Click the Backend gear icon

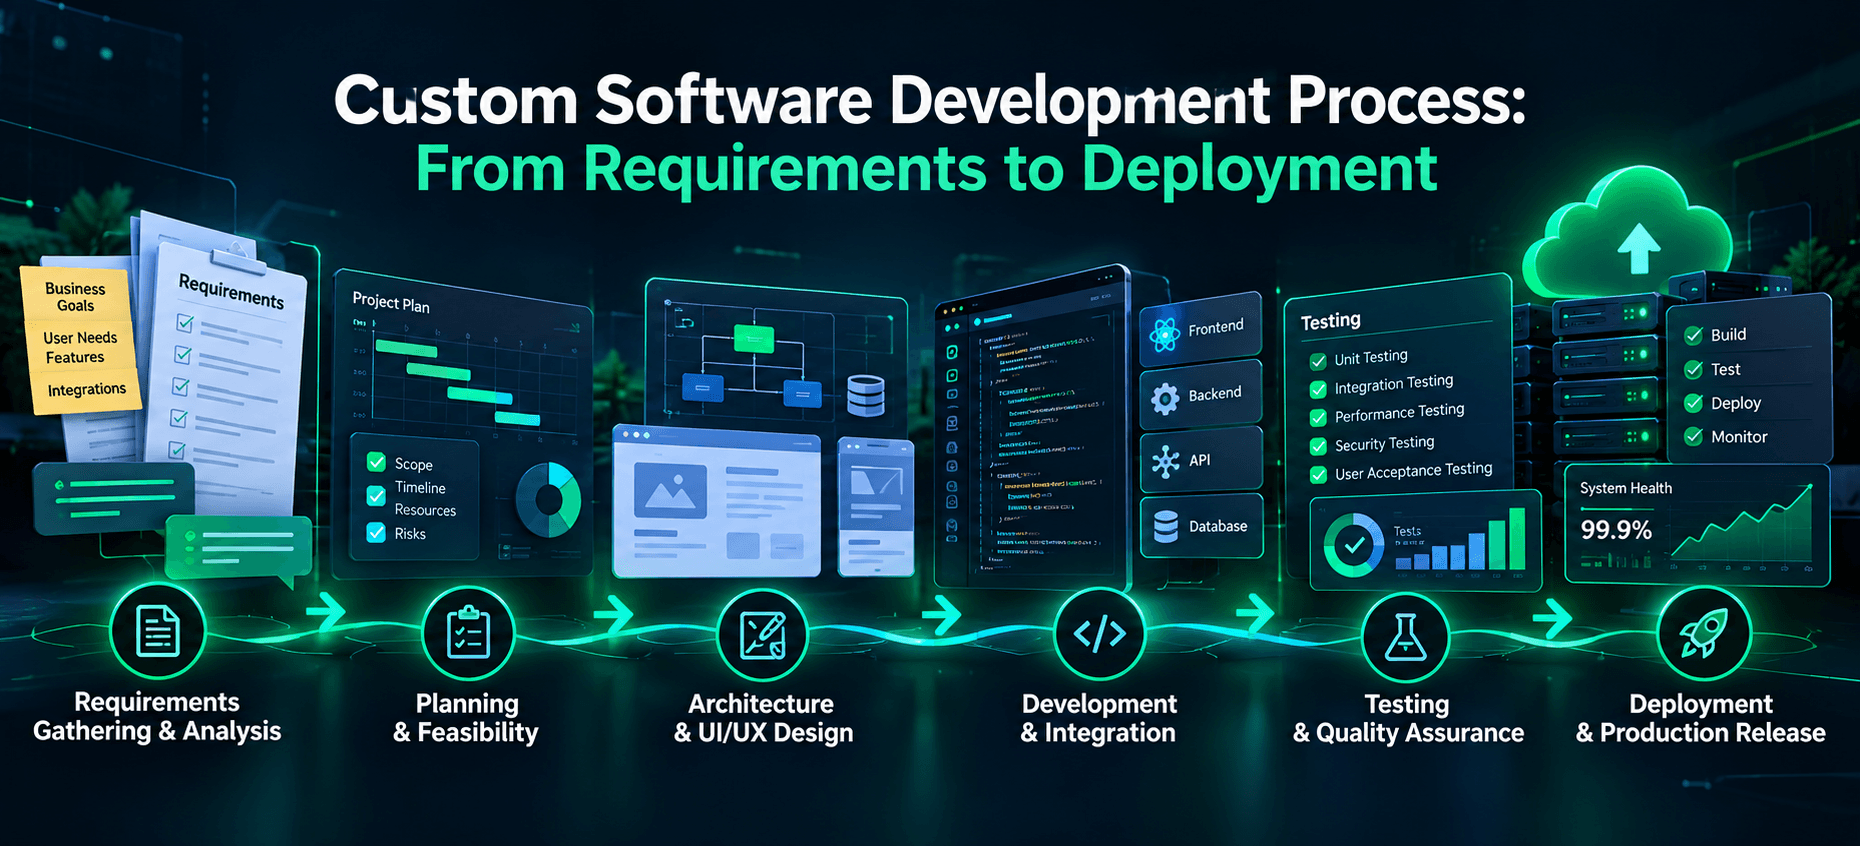(1165, 399)
